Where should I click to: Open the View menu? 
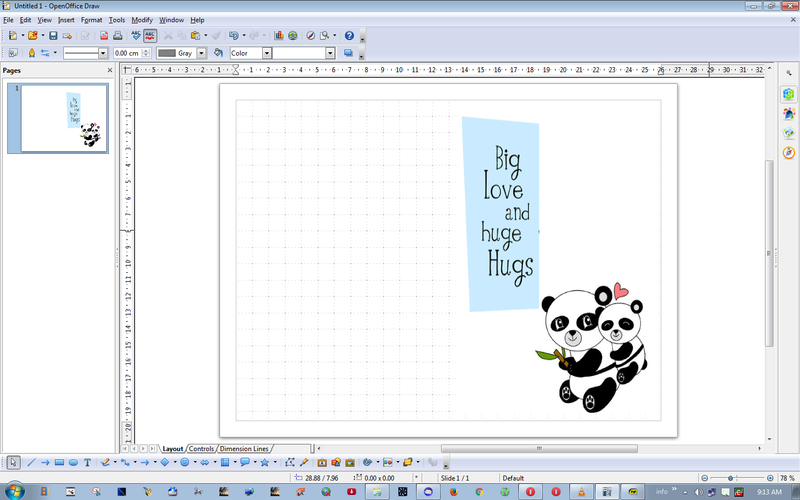click(x=44, y=20)
